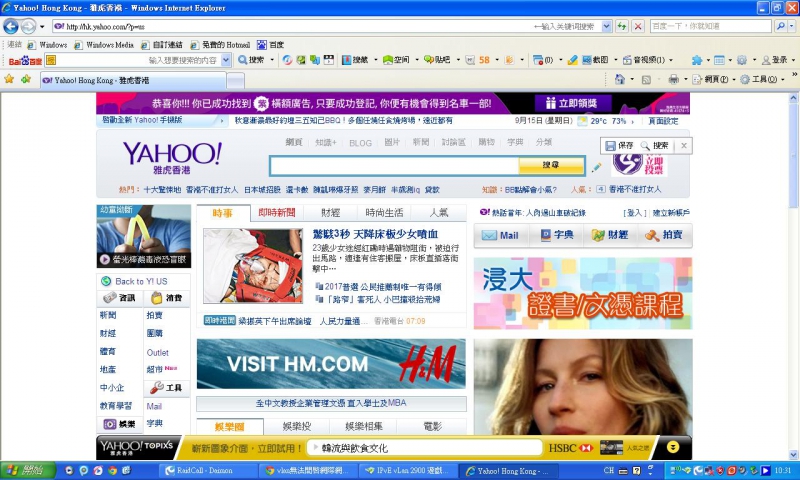Click the injured girl news thumbnail
The width and height of the screenshot is (800, 480).
tap(253, 266)
